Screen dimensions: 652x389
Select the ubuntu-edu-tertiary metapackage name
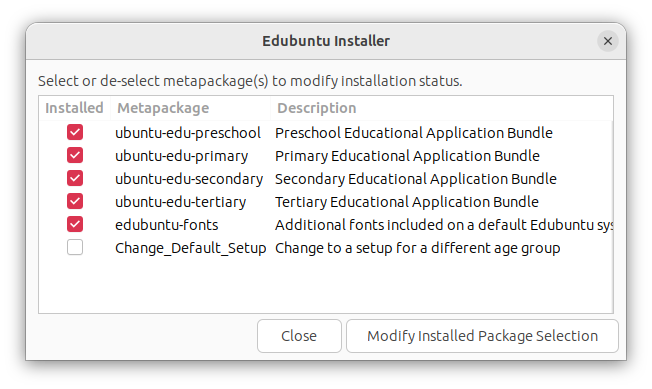[181, 202]
